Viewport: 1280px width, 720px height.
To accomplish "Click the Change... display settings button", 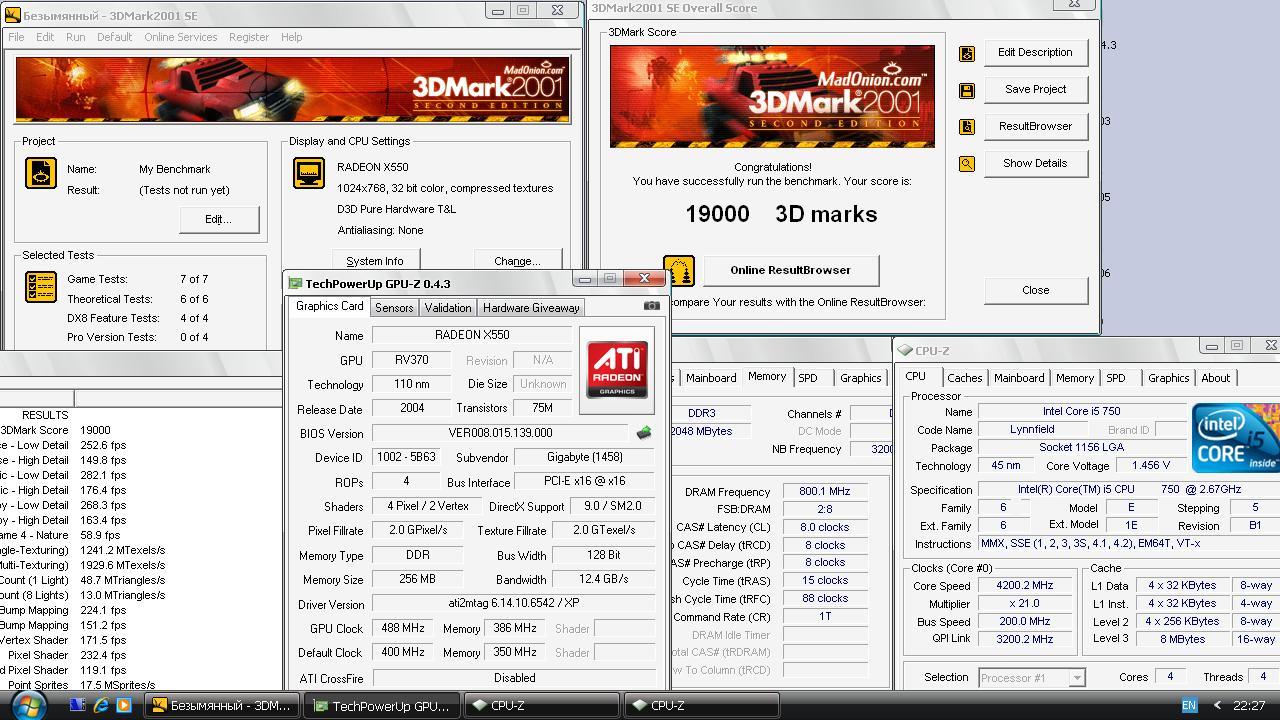I will tap(517, 259).
